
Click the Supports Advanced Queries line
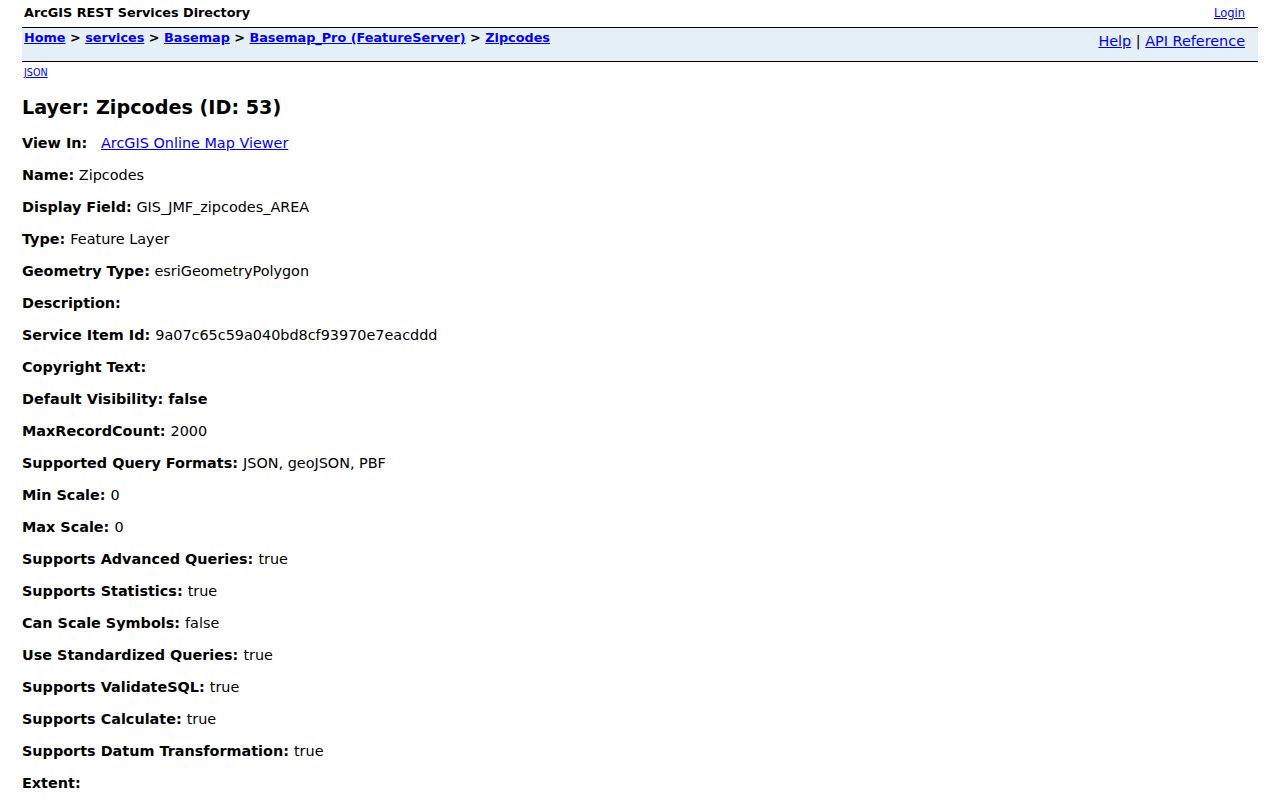[x=155, y=559]
